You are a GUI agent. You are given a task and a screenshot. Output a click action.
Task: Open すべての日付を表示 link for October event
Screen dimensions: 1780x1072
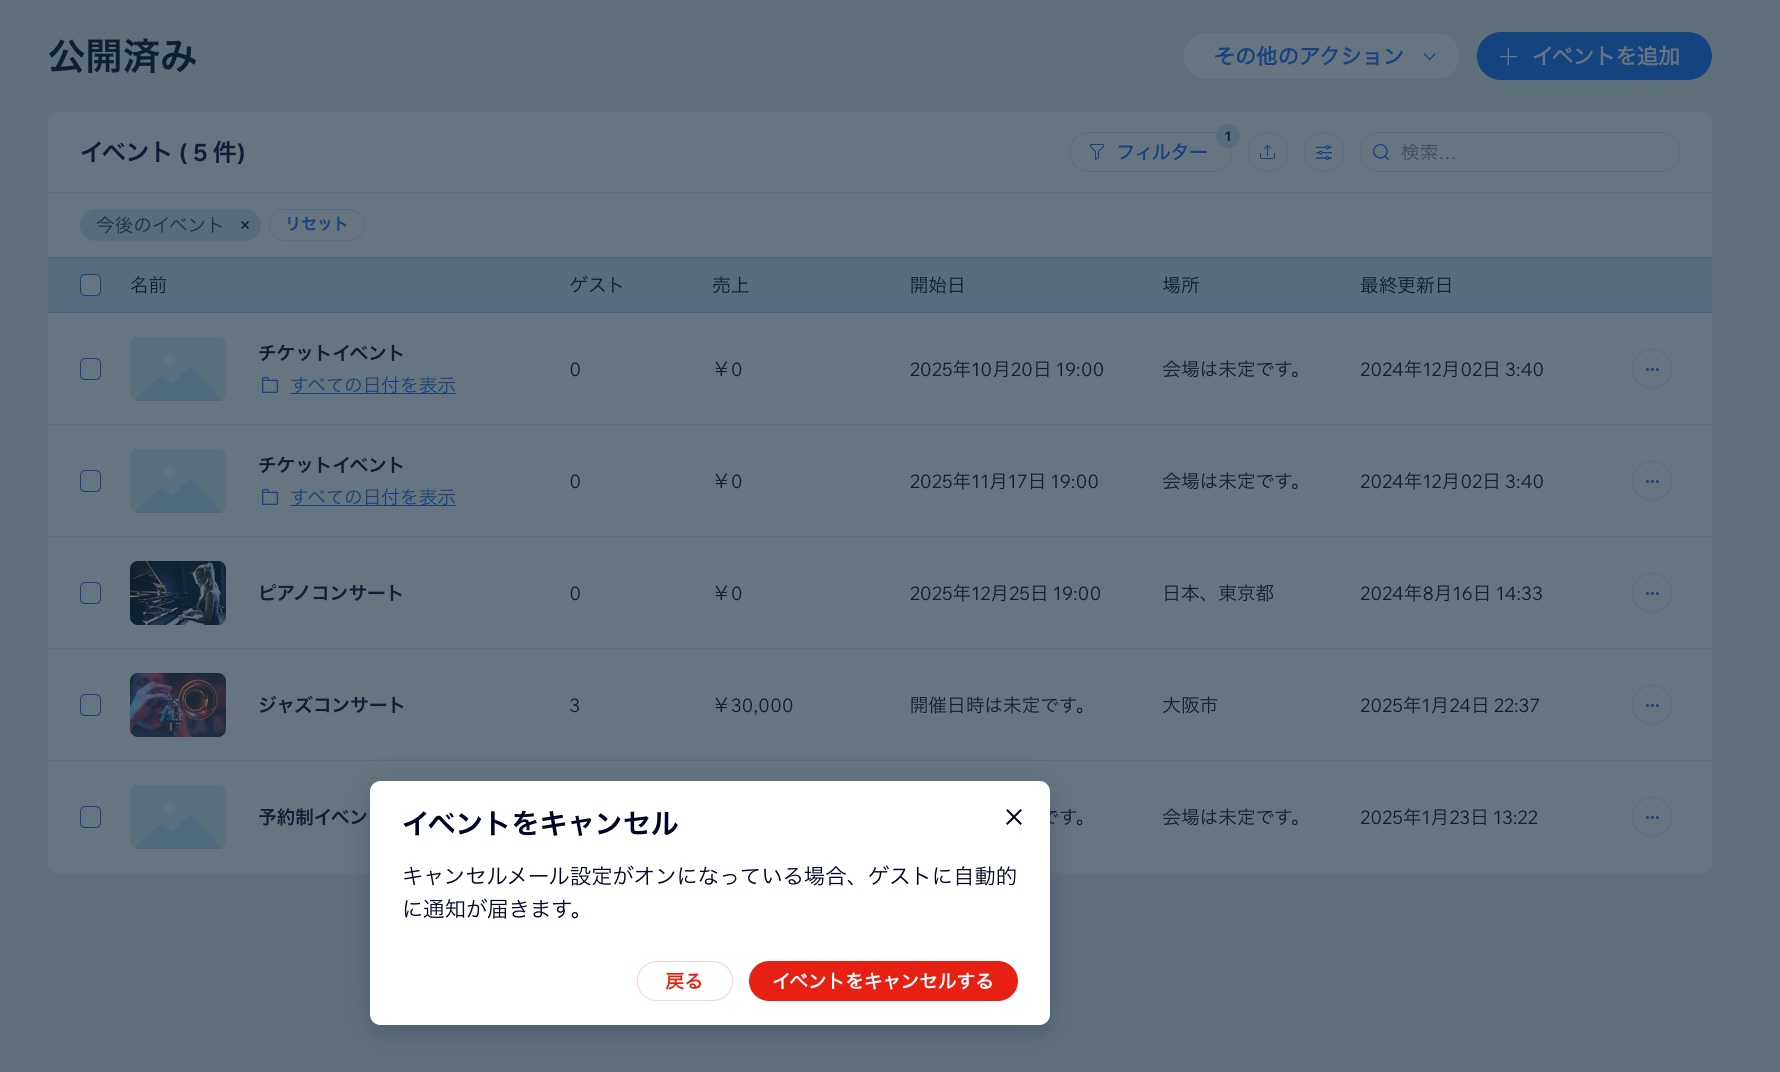click(372, 385)
